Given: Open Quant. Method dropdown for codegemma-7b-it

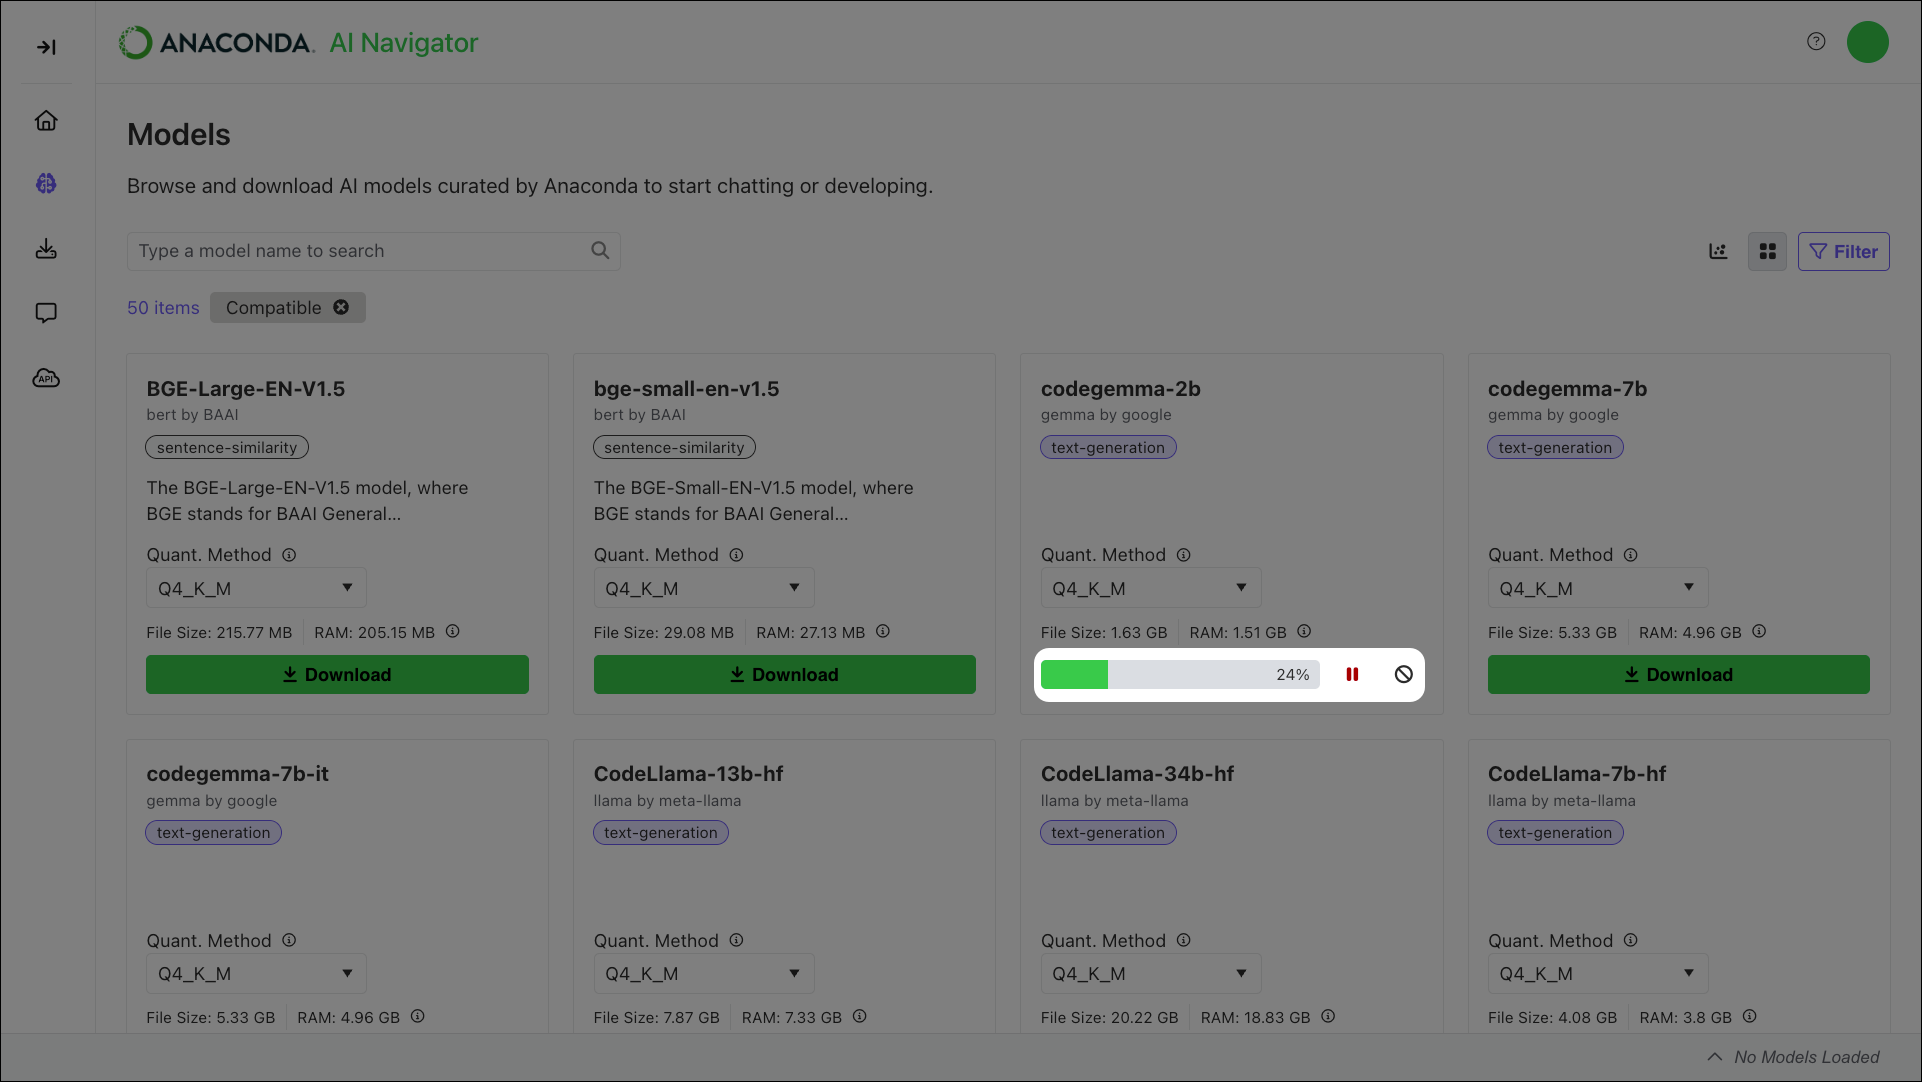Looking at the screenshot, I should coord(256,973).
